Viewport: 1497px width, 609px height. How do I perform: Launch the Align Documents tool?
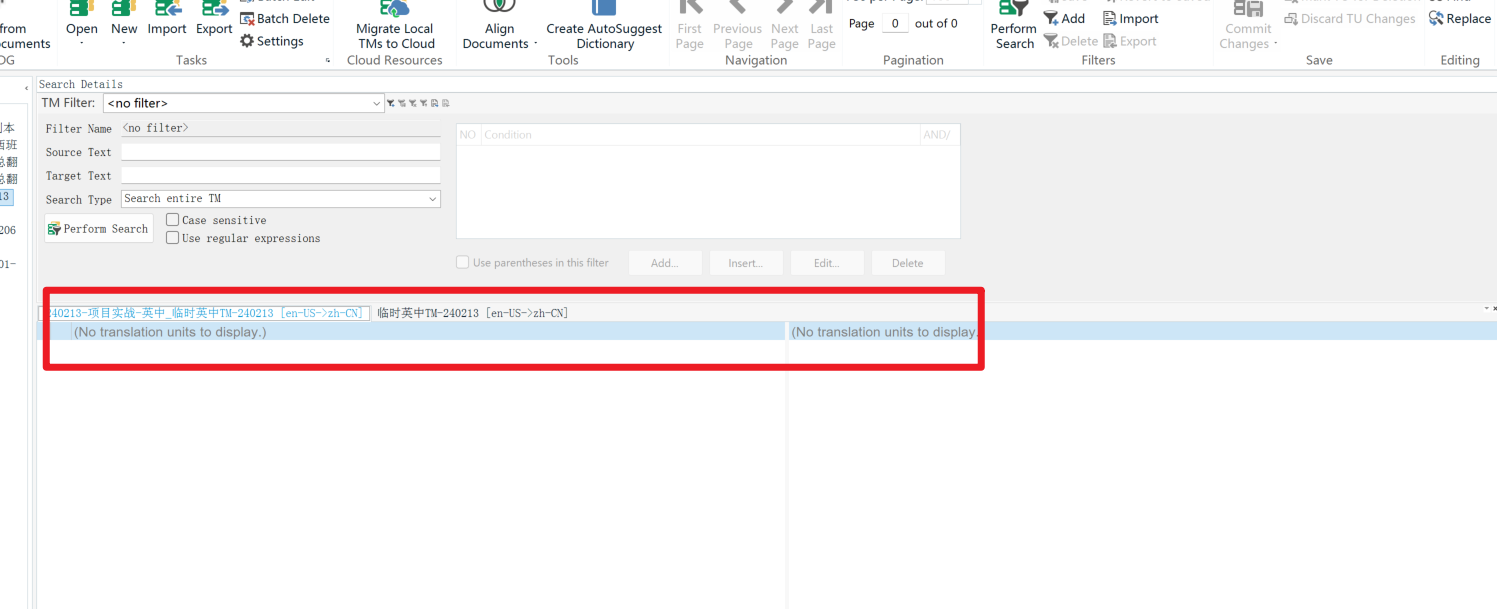click(x=499, y=25)
